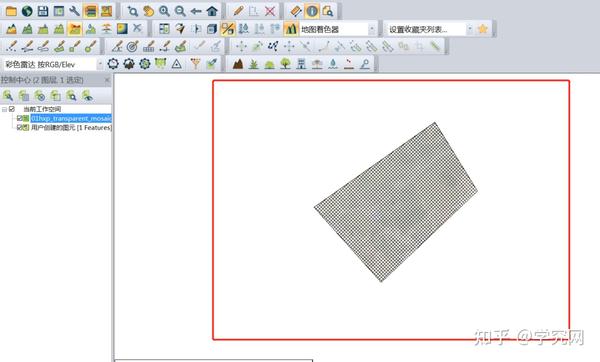Viewport: 600px width, 362px height.
Task: Select the 01hxp_transparent_mosaic layer
Action: tap(71, 118)
